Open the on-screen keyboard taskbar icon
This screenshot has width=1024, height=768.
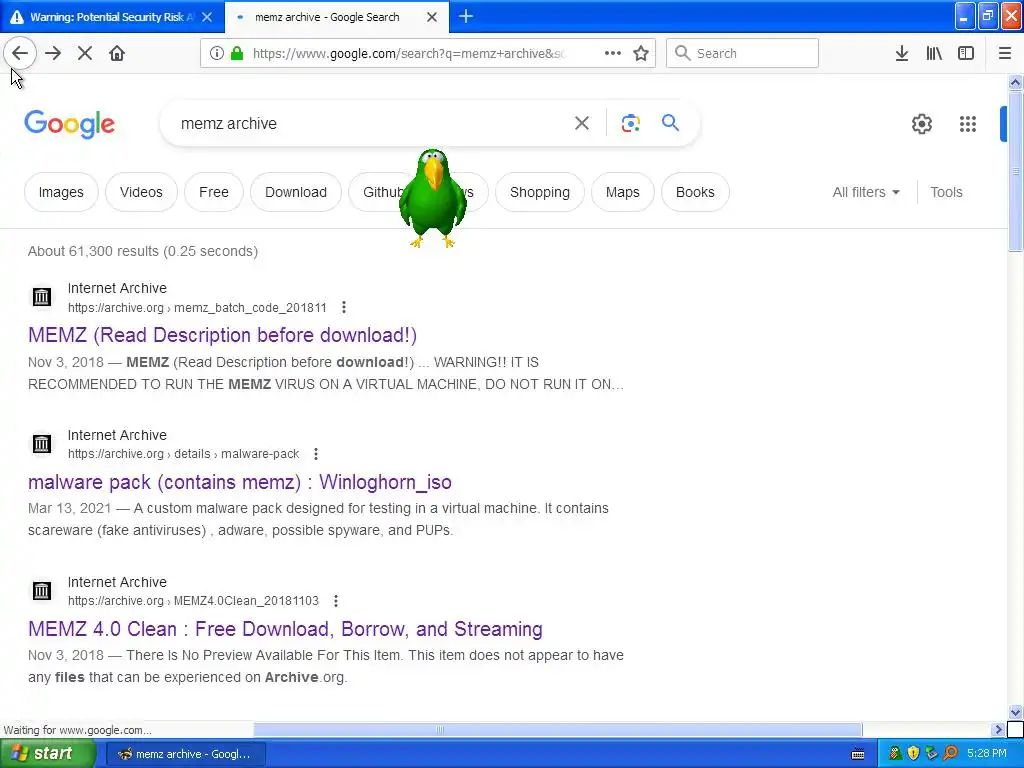(x=858, y=754)
